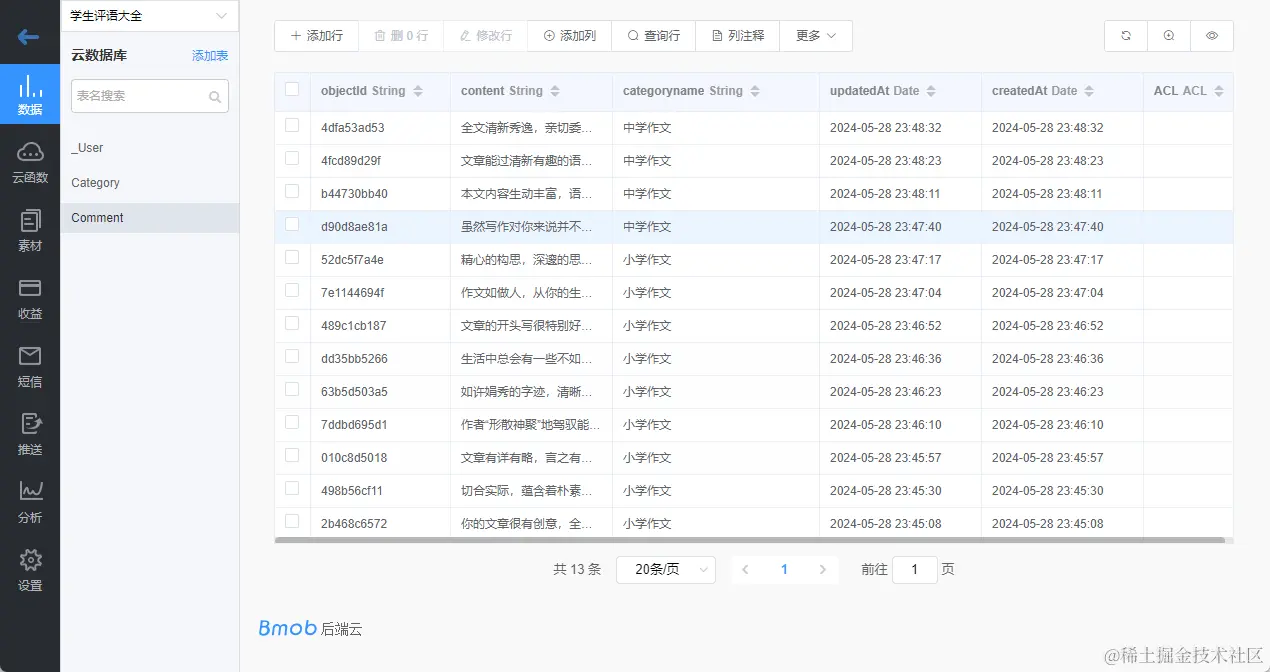Screen dimensions: 1270x672
Task: Go to next page arrow
Action: pos(823,569)
